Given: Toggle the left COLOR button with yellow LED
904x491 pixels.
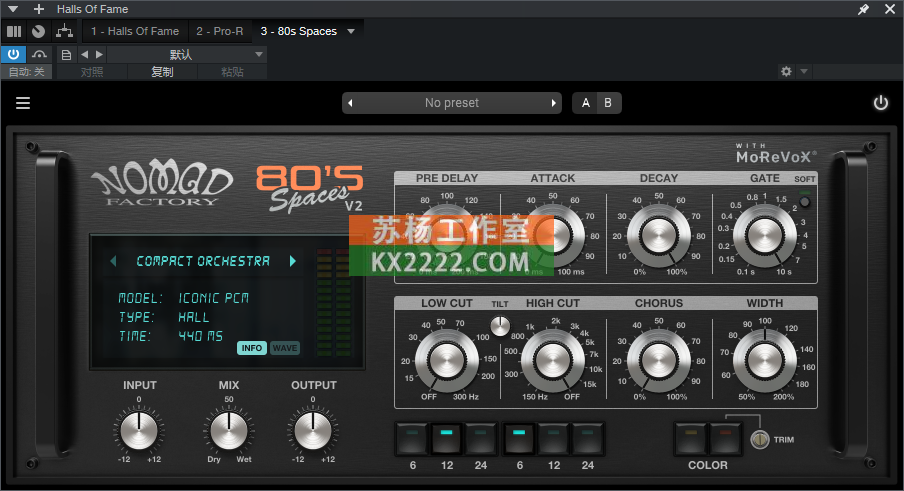Looking at the screenshot, I should pyautogui.click(x=691, y=439).
